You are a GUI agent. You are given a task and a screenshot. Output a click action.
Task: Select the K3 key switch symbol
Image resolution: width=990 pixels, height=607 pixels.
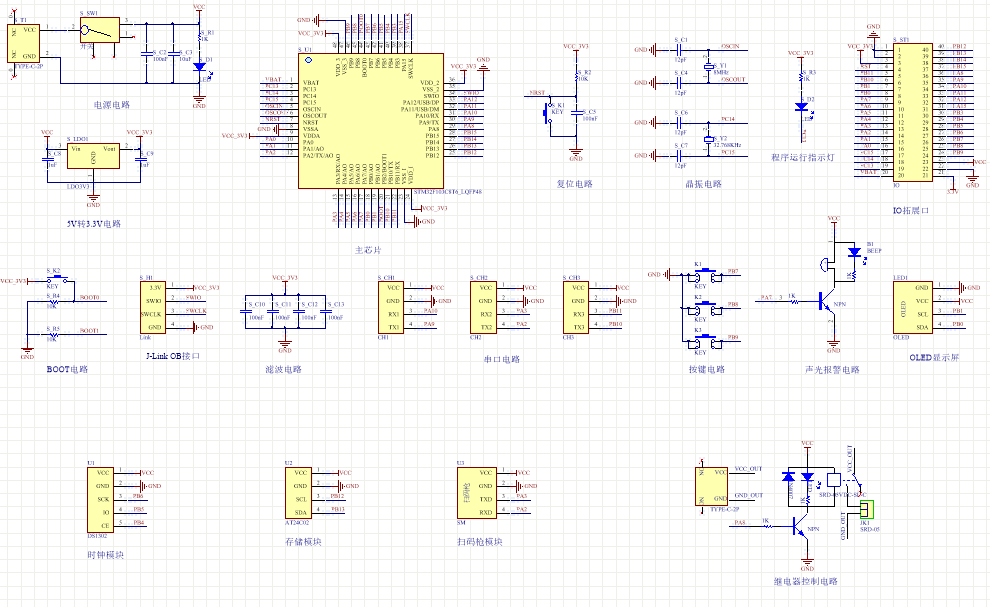tap(707, 342)
